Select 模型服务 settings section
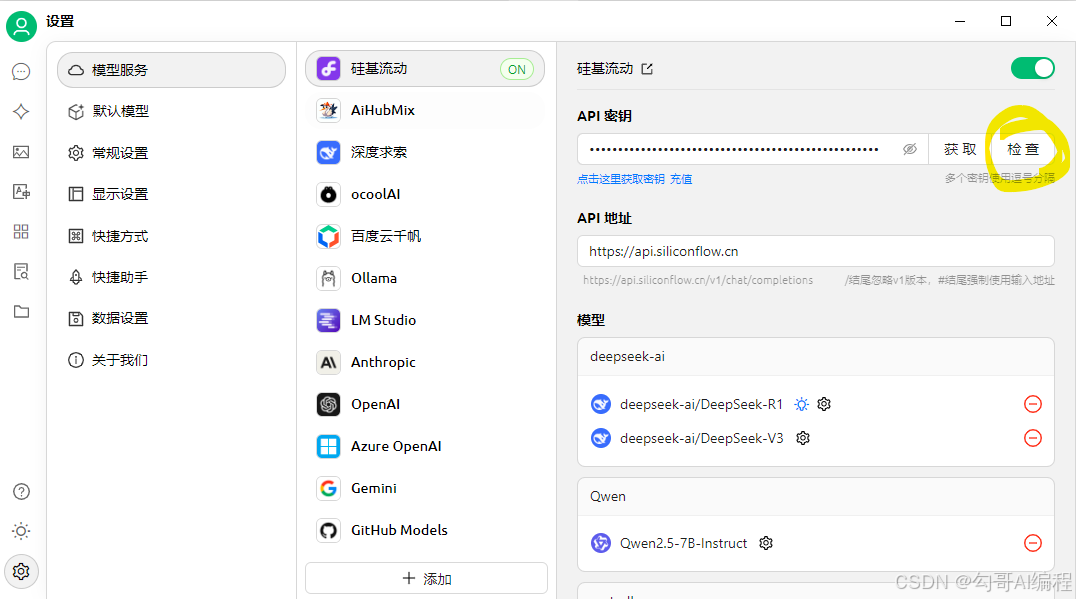The image size is (1076, 599). click(172, 70)
